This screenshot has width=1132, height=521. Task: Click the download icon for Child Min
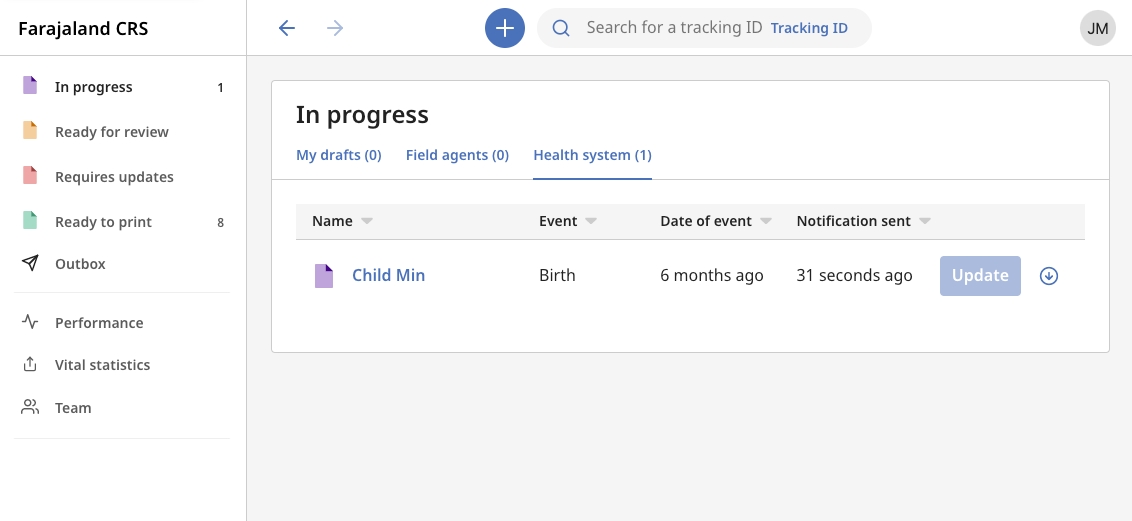[x=1048, y=276]
